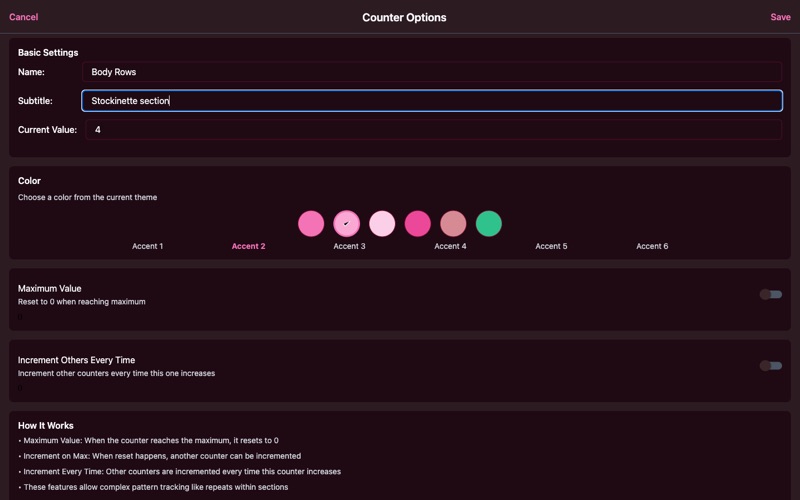The width and height of the screenshot is (800, 500).
Task: Select the Accent 6 label
Action: [x=652, y=246]
